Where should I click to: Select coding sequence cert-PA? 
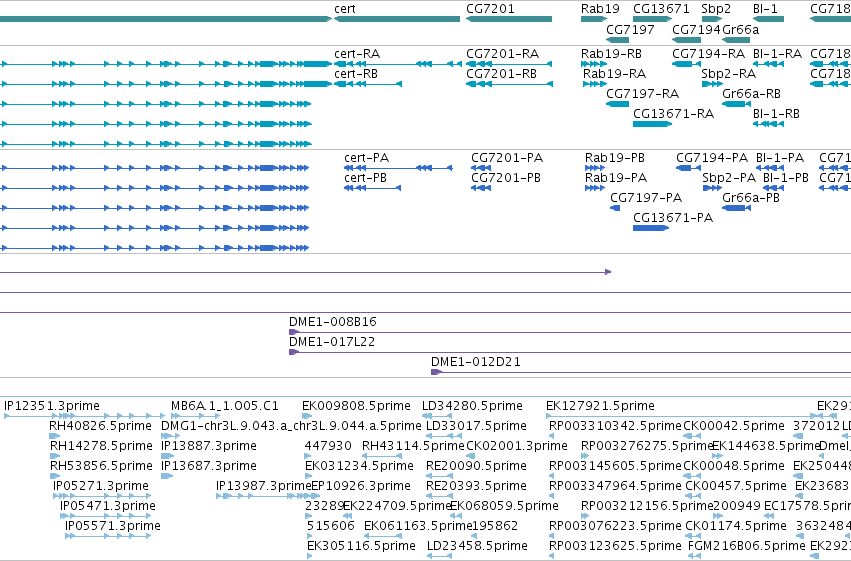pos(398,168)
